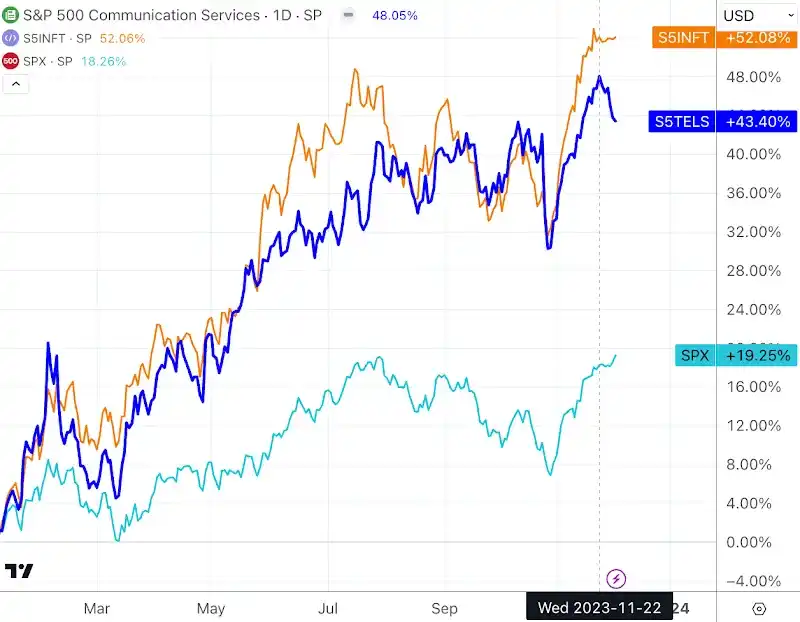Click the Jul label on the time axis
800x622 pixels.
(x=327, y=608)
